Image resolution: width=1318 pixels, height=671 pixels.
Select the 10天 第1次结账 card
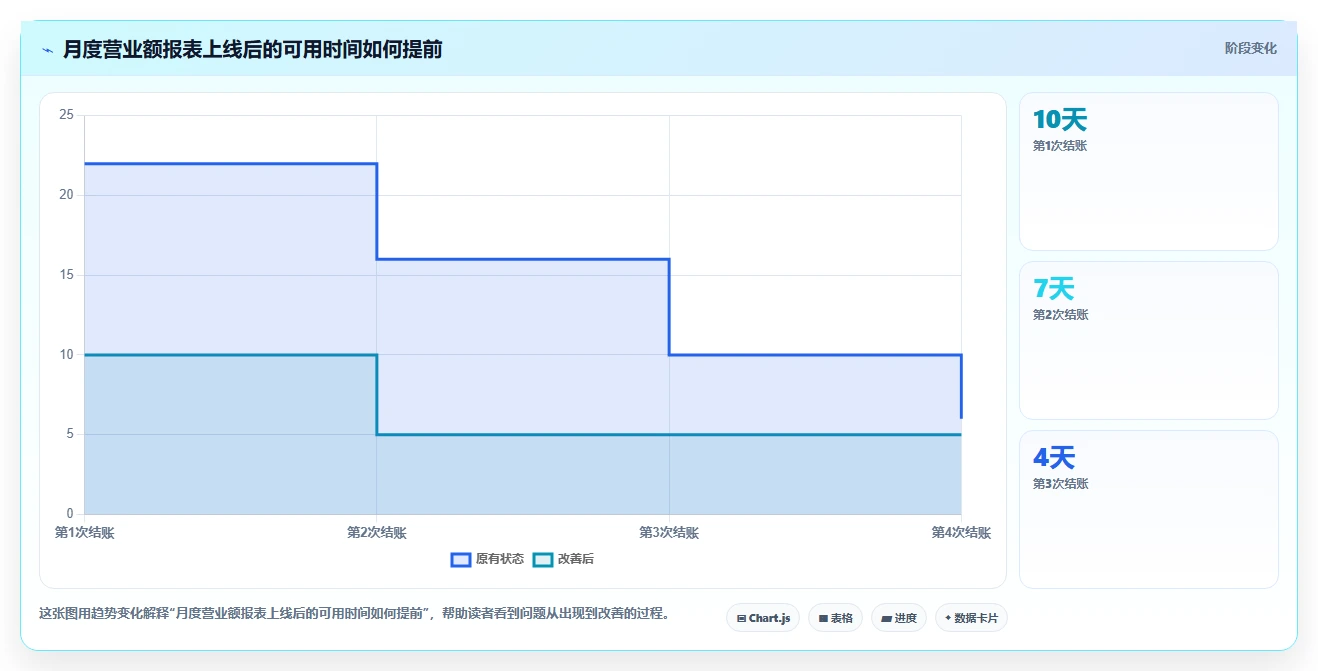pos(1148,171)
